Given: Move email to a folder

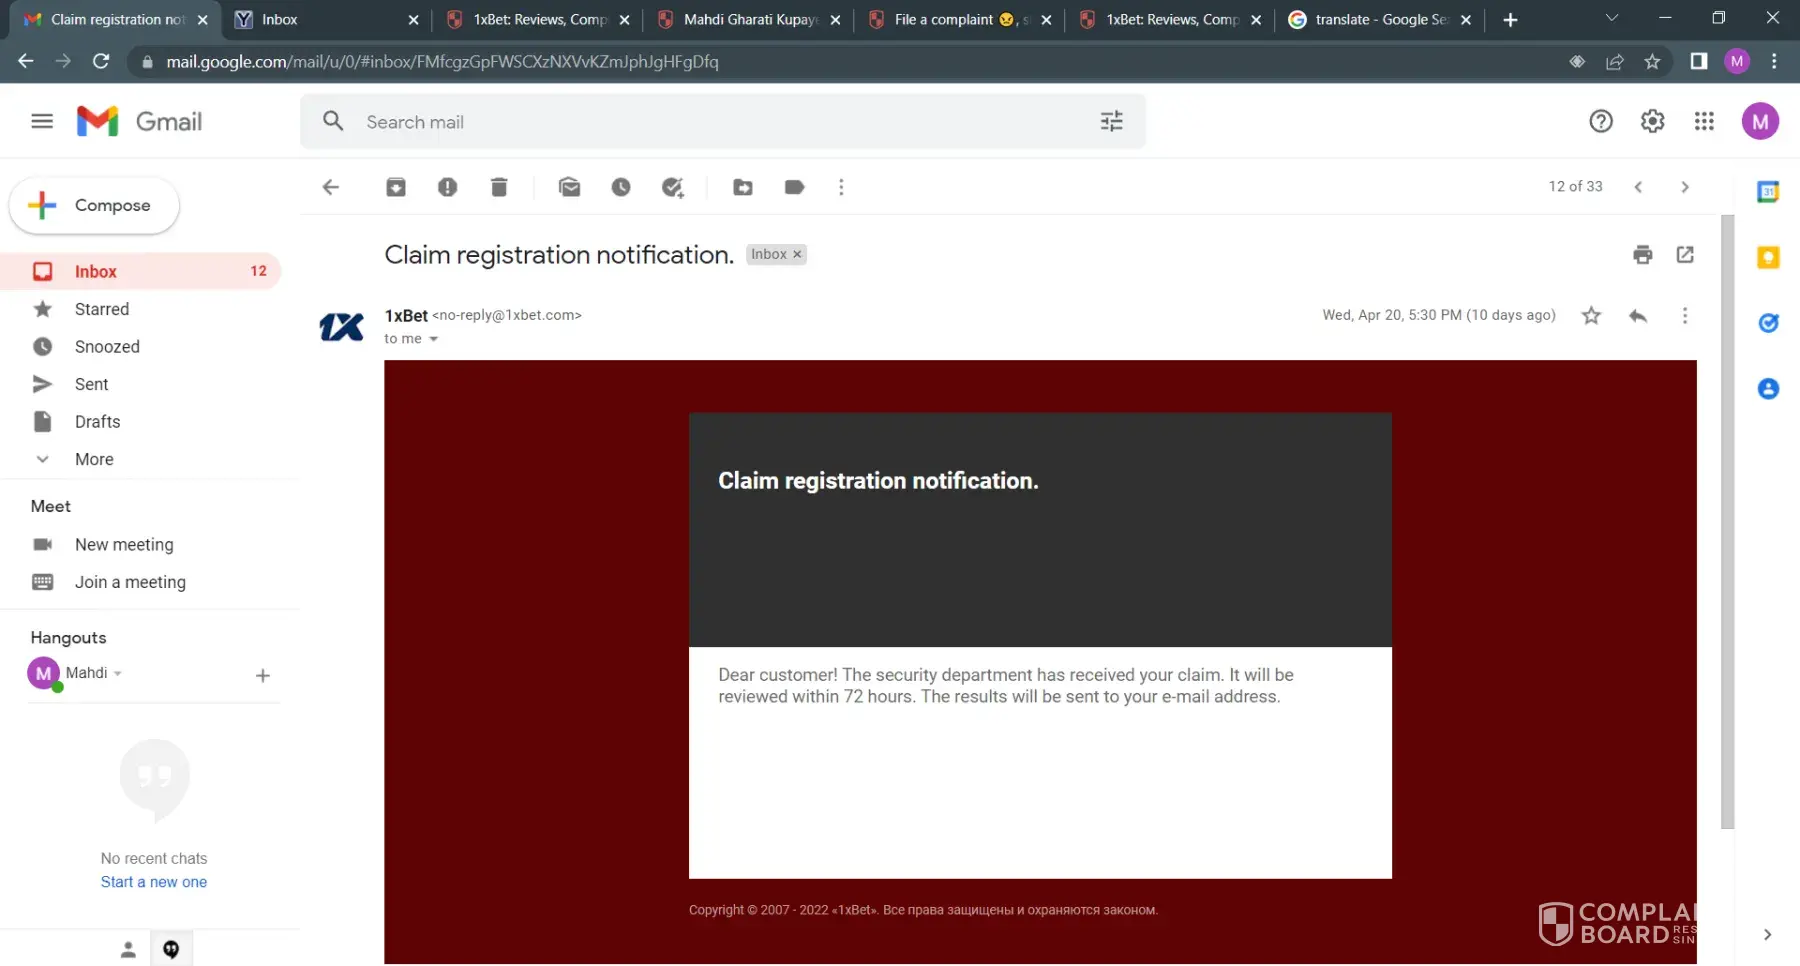Looking at the screenshot, I should (x=743, y=187).
